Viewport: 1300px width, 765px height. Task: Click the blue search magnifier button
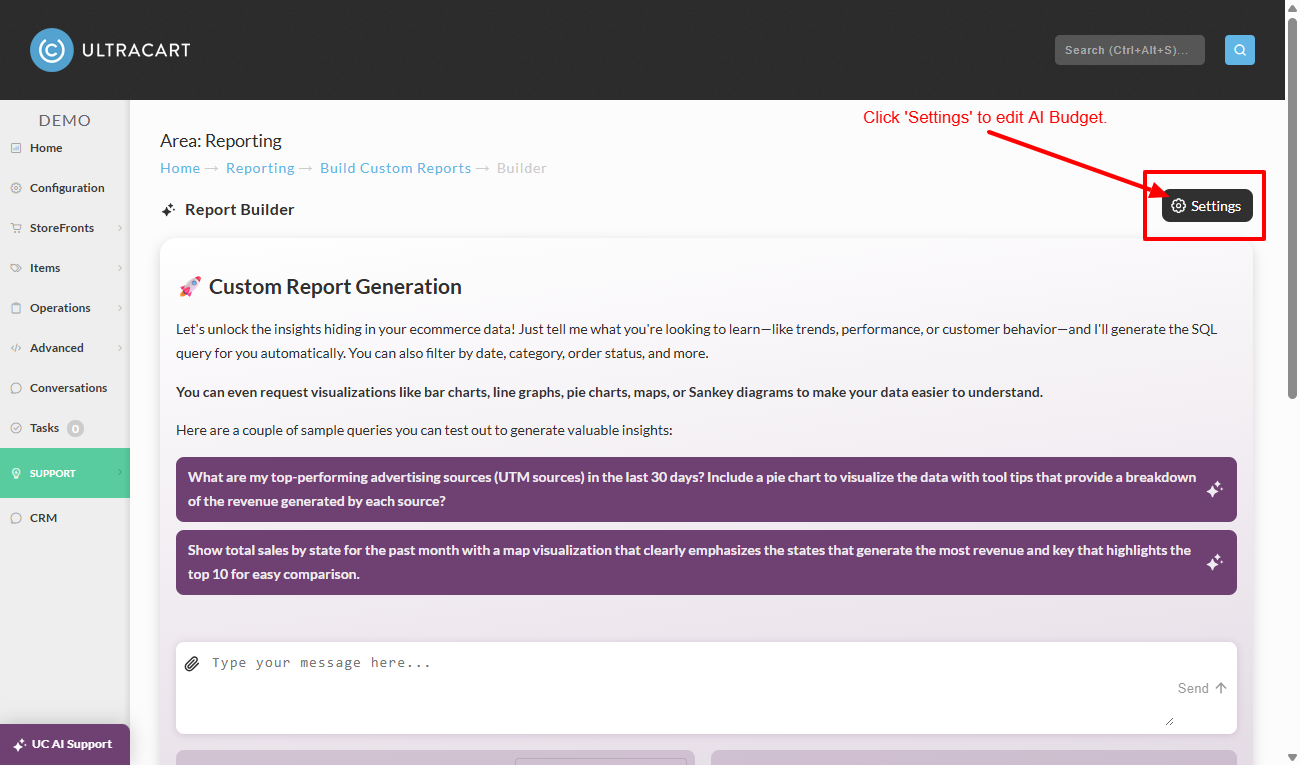click(1240, 50)
